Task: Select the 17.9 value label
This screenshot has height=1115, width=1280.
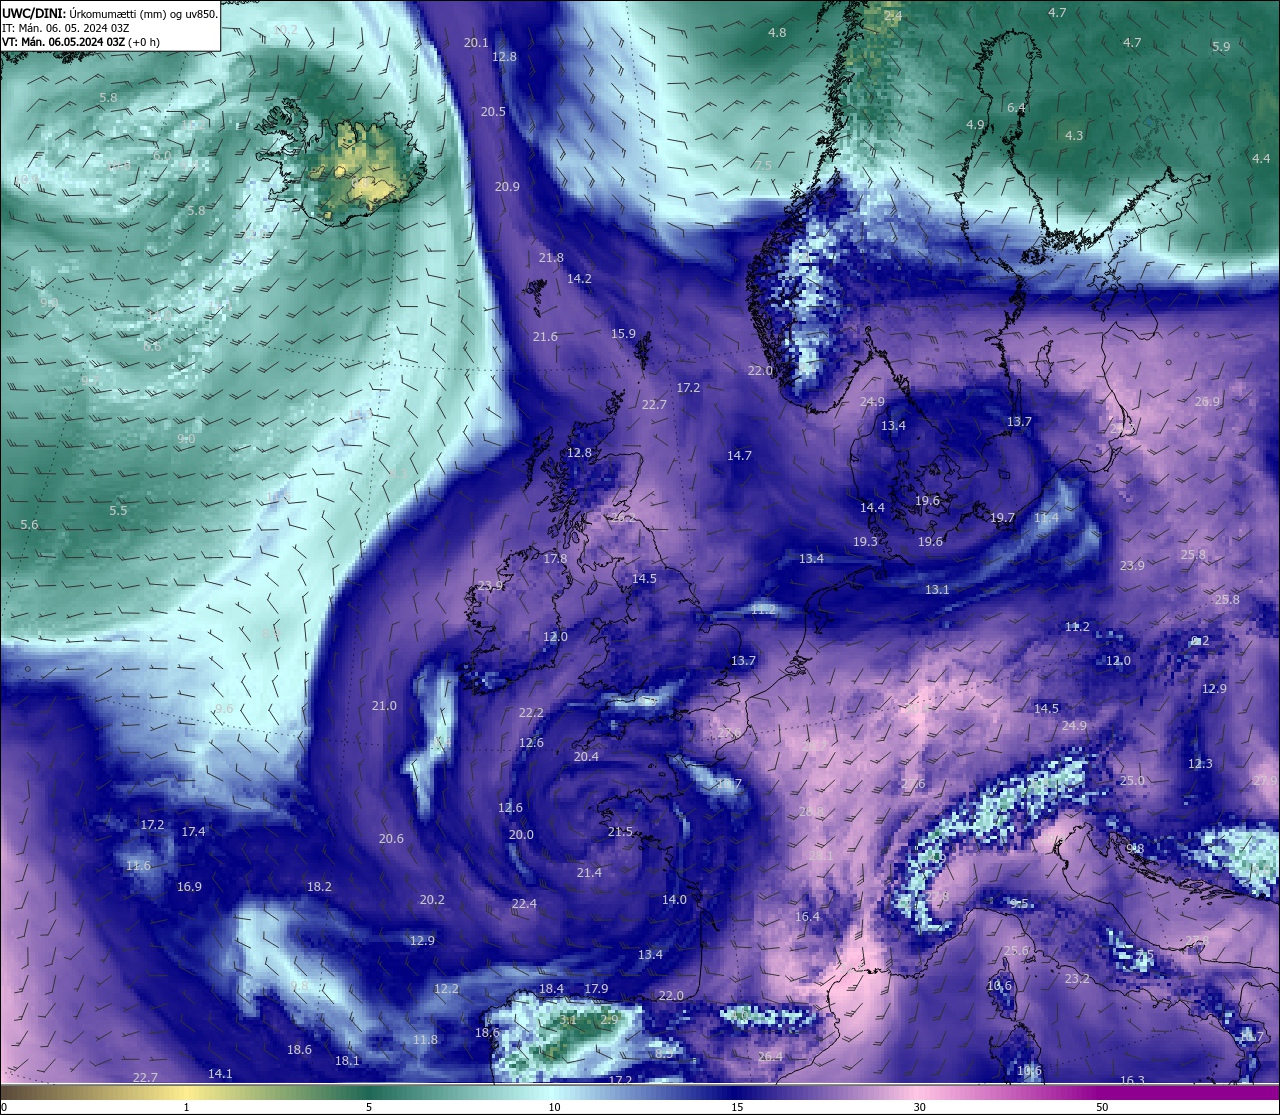Action: (x=596, y=989)
